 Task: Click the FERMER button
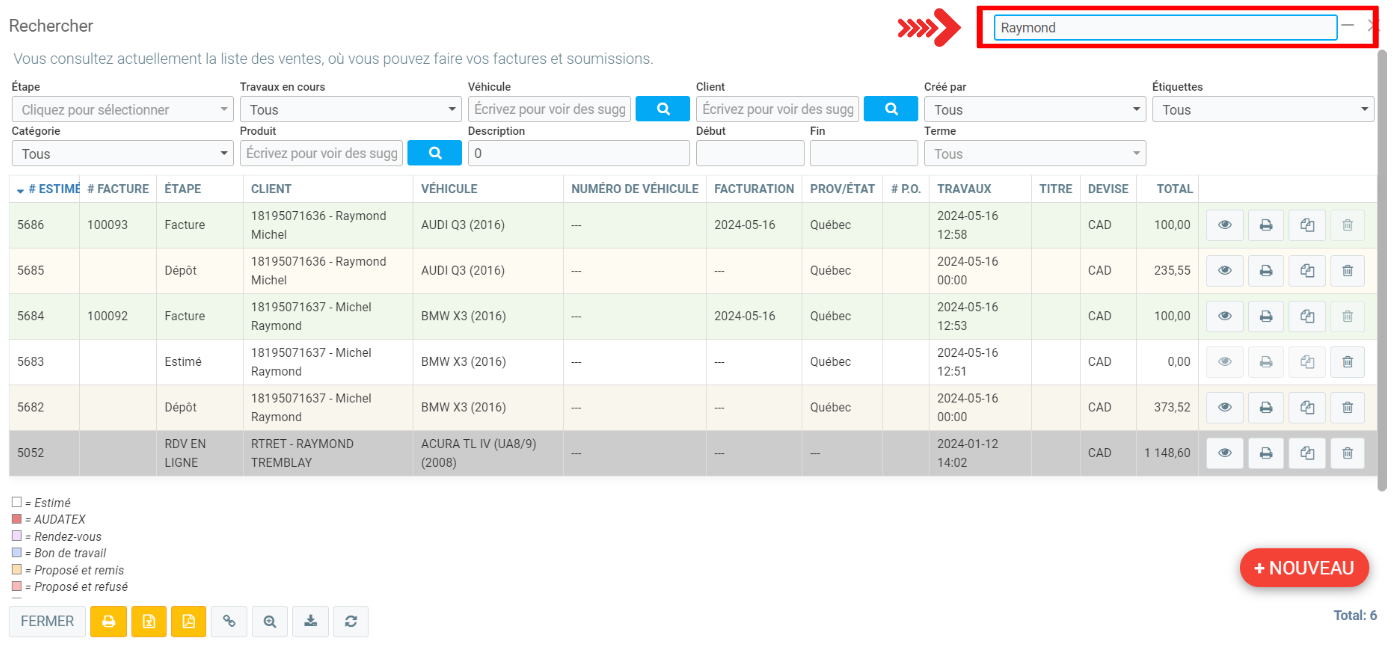click(47, 621)
